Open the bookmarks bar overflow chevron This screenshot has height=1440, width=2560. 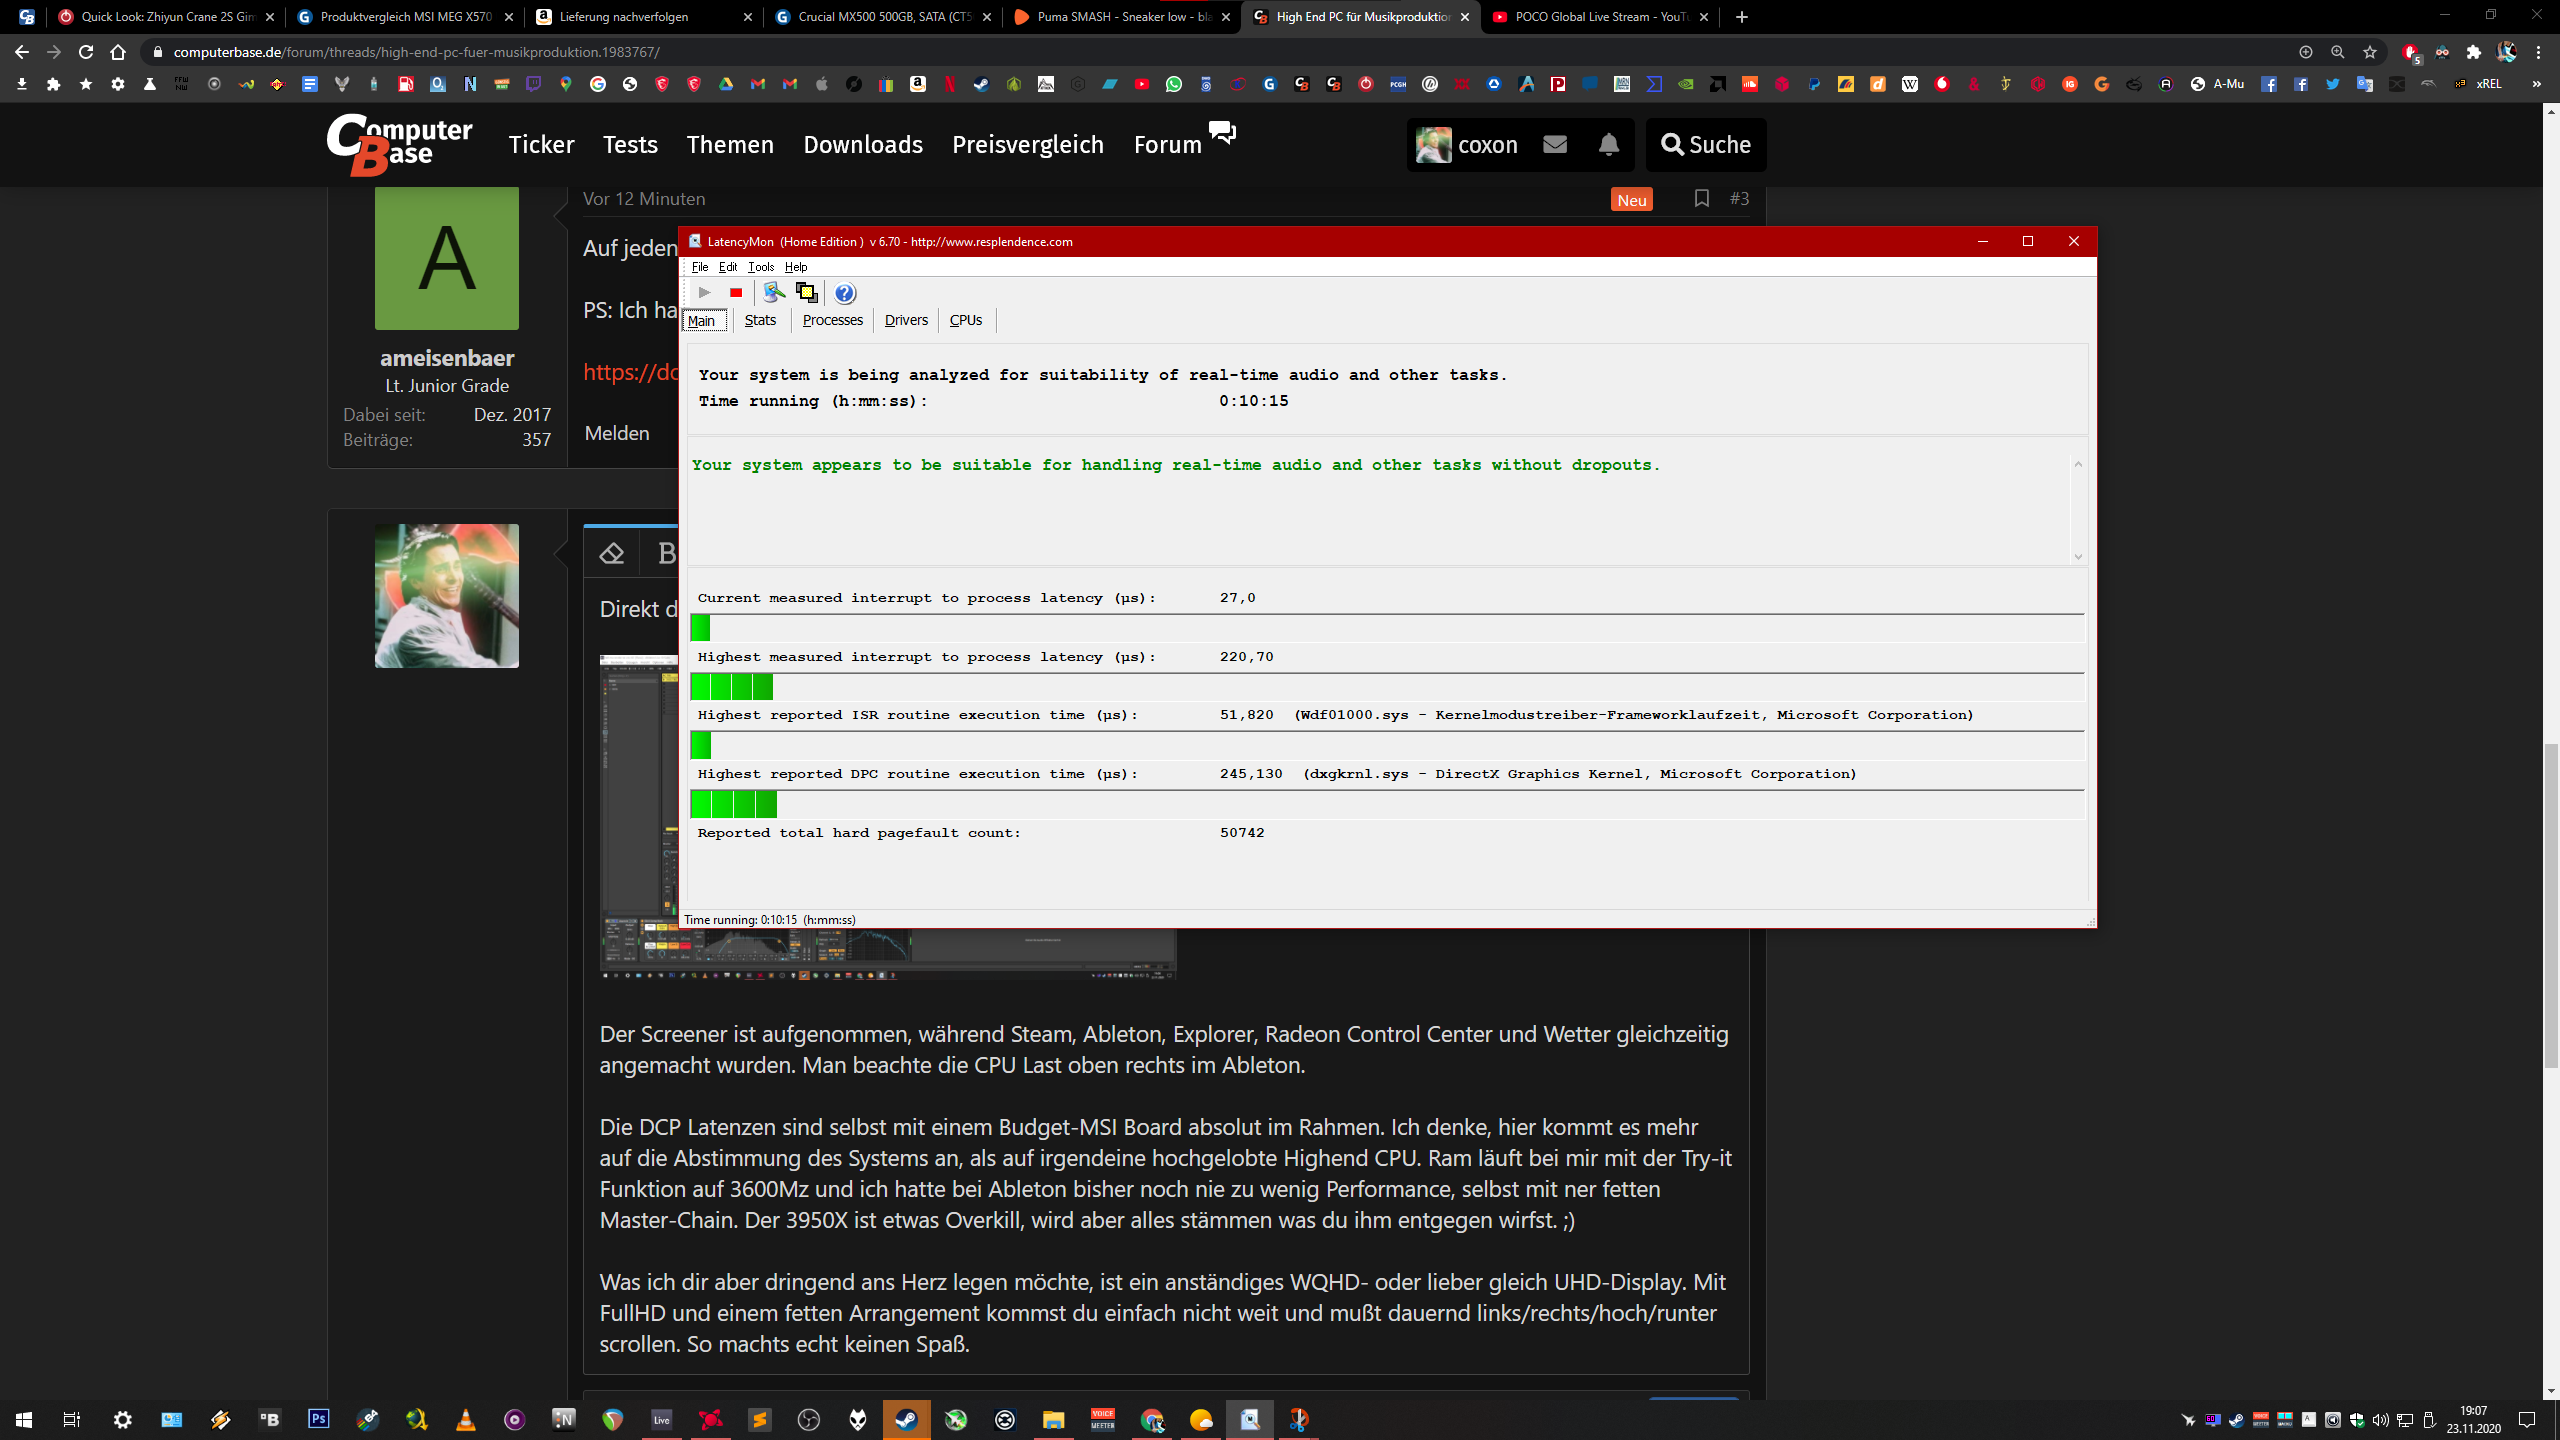2536,84
